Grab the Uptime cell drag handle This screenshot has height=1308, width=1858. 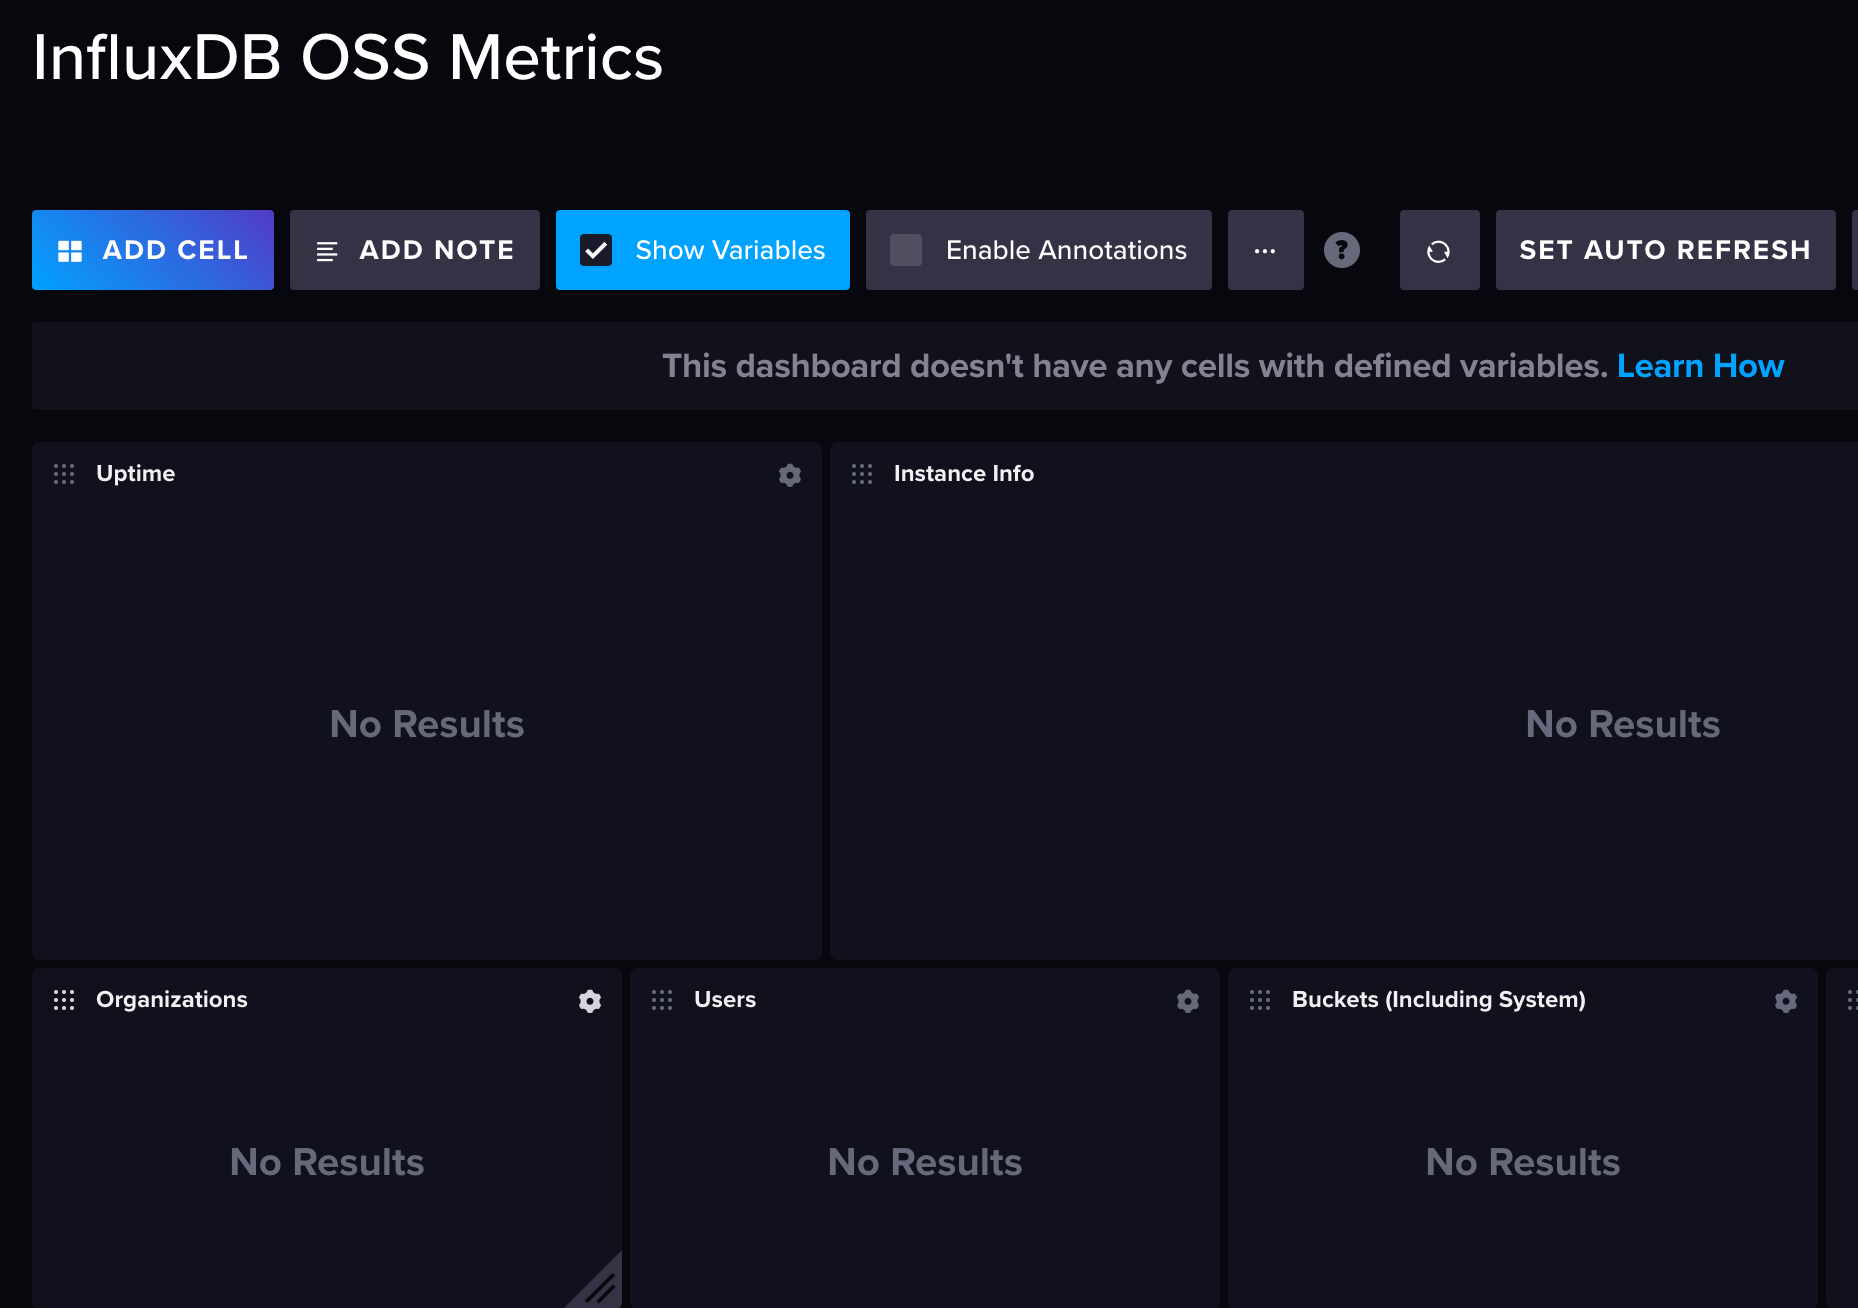[64, 474]
